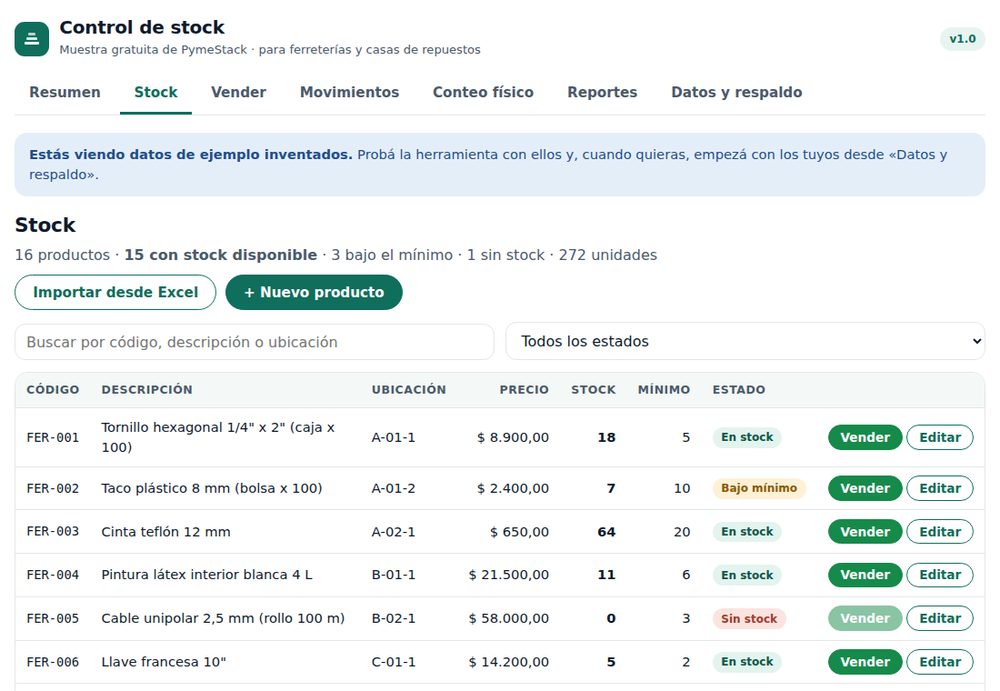Click the En stock badge for FER-001
Viewport: 1000px width, 691px height.
click(x=747, y=438)
